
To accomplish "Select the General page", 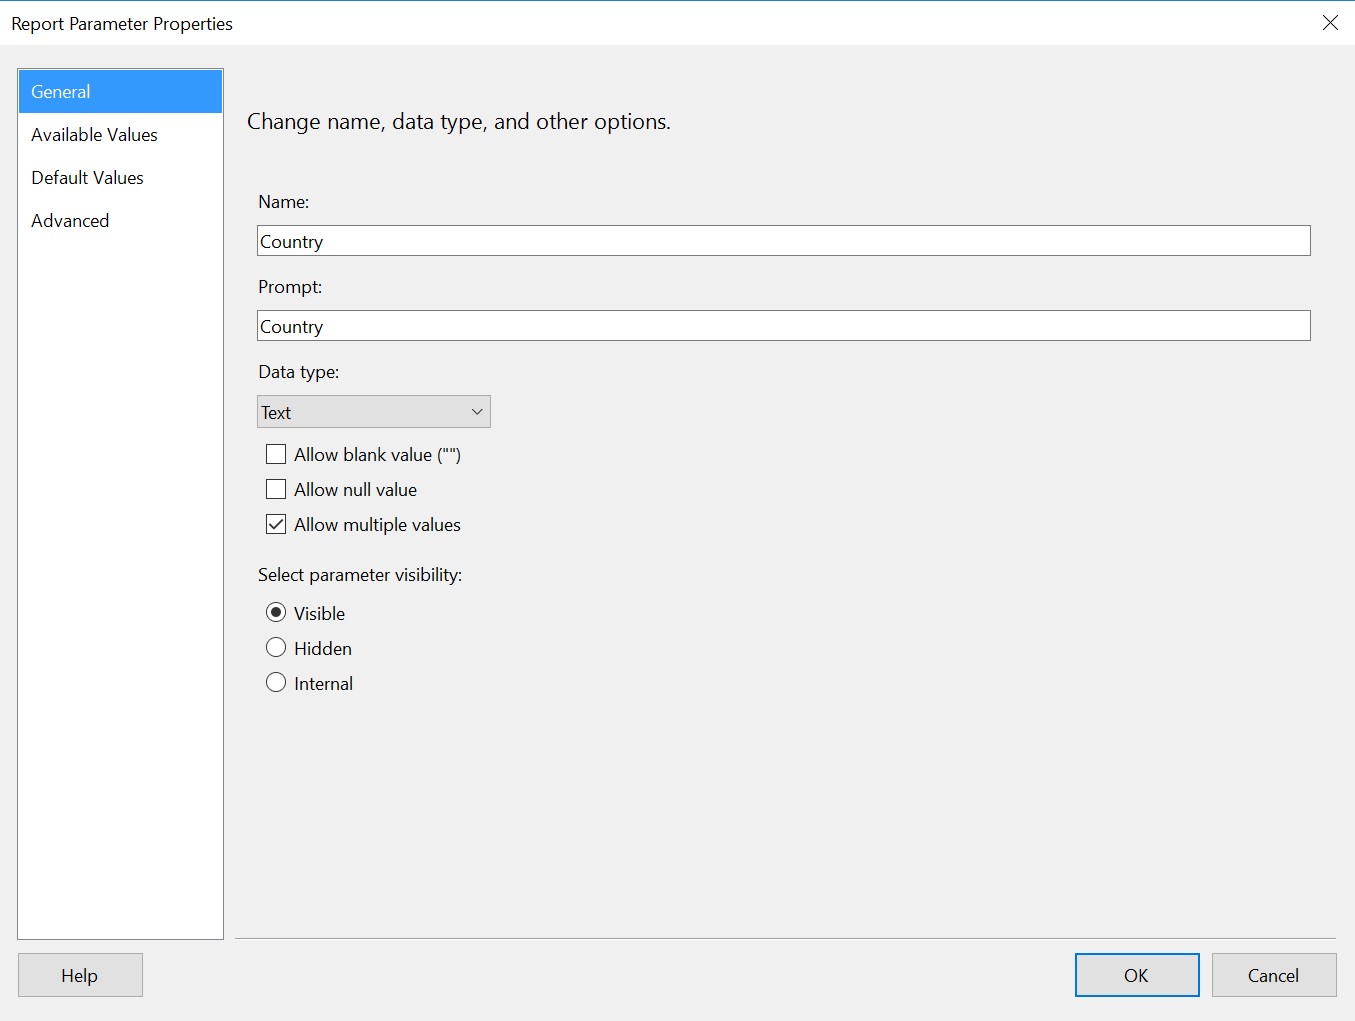I will pos(120,92).
